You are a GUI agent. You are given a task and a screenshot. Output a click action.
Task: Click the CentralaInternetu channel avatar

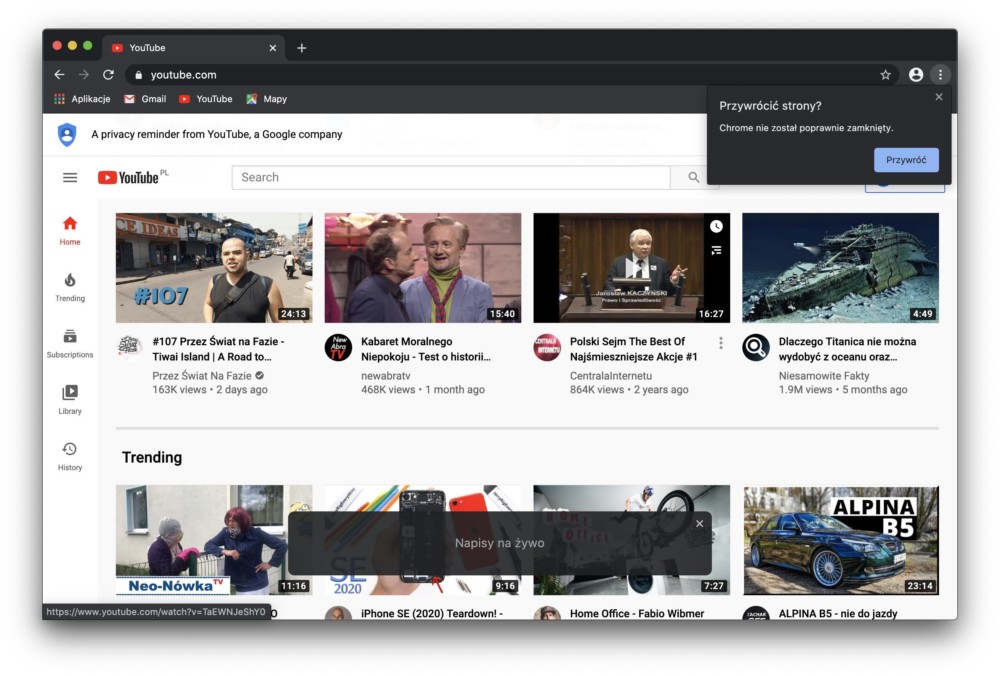pyautogui.click(x=547, y=348)
